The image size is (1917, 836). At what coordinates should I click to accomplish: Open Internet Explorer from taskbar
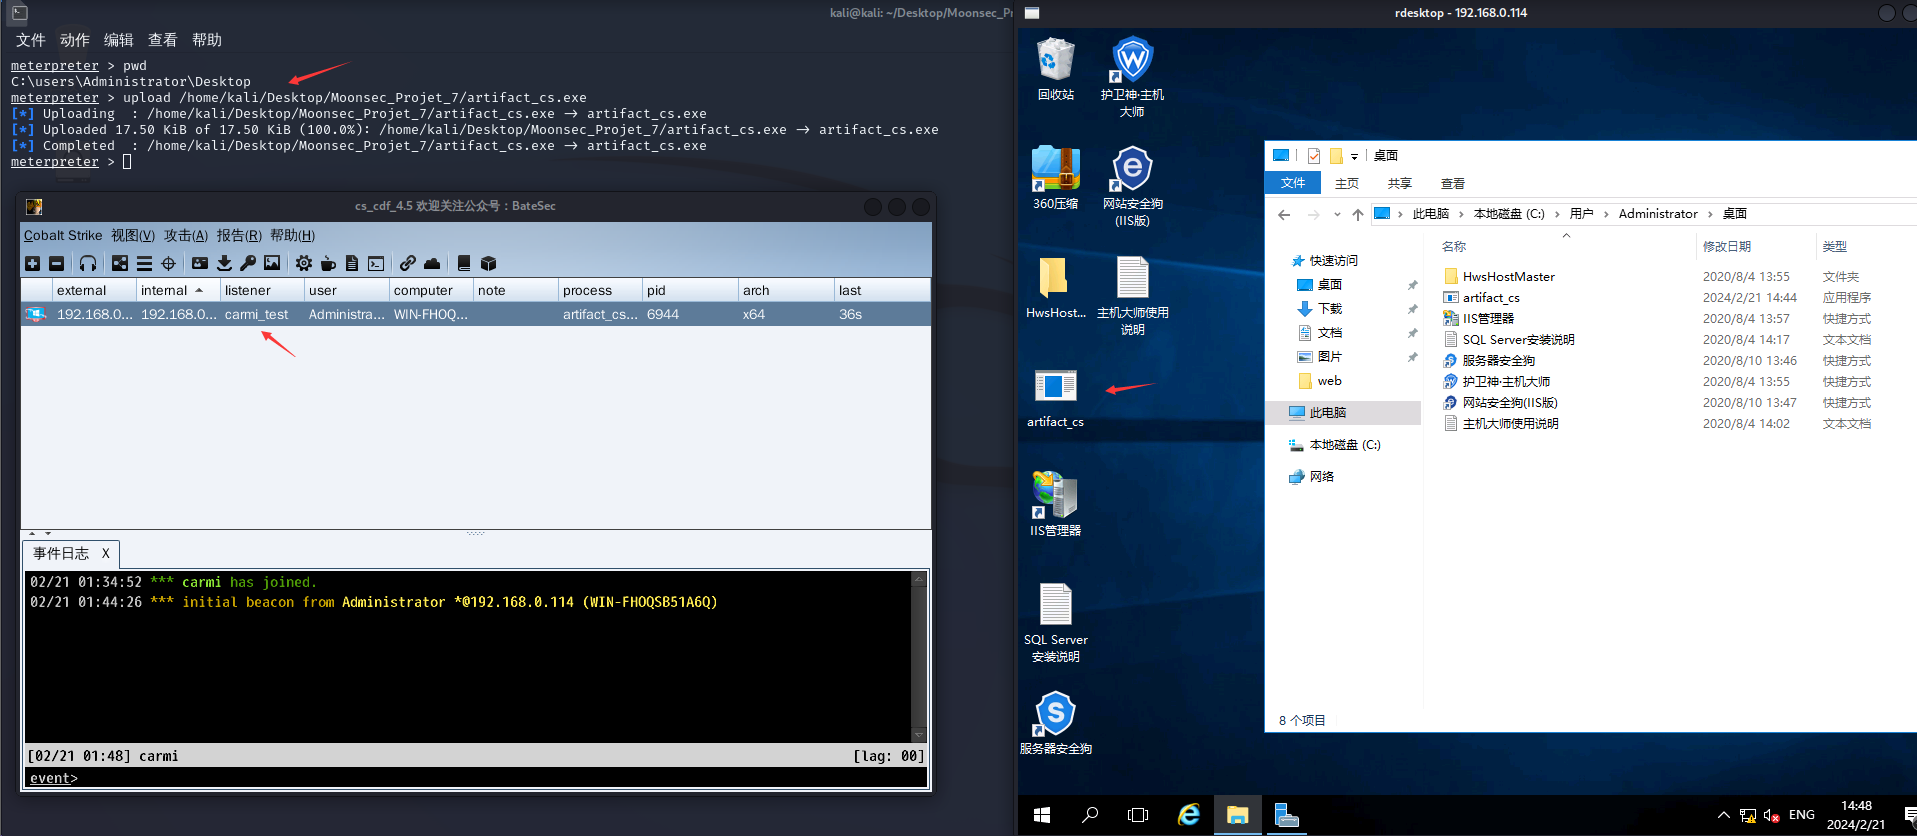pyautogui.click(x=1188, y=815)
